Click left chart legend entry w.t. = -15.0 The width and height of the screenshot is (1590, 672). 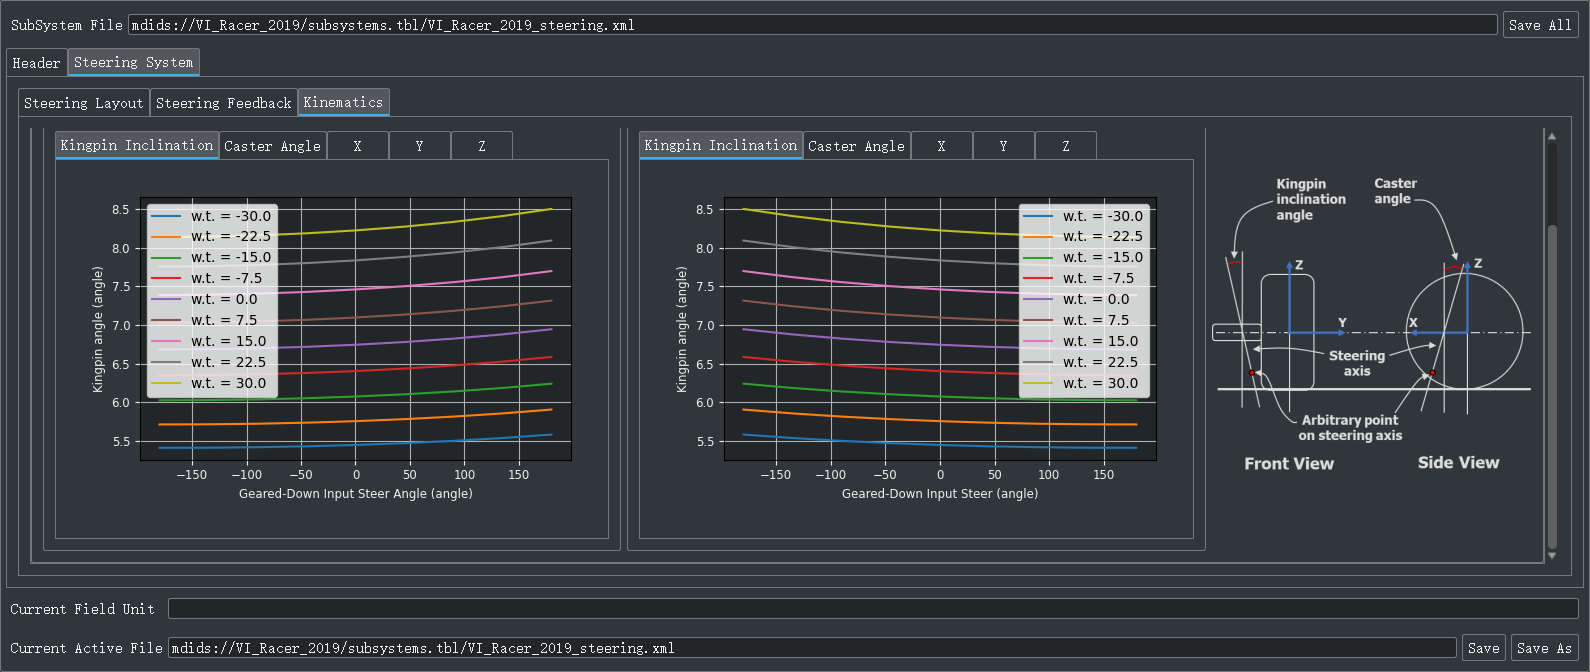[x=211, y=257]
